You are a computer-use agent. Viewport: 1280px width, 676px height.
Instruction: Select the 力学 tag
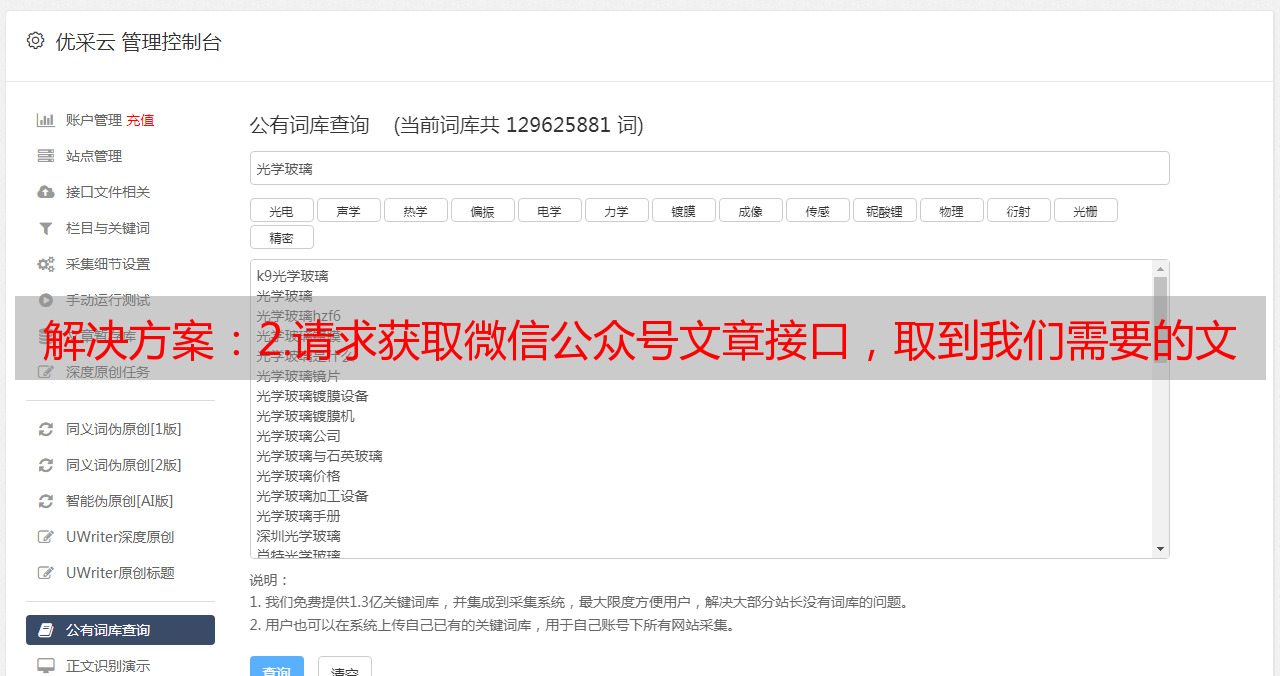(617, 210)
